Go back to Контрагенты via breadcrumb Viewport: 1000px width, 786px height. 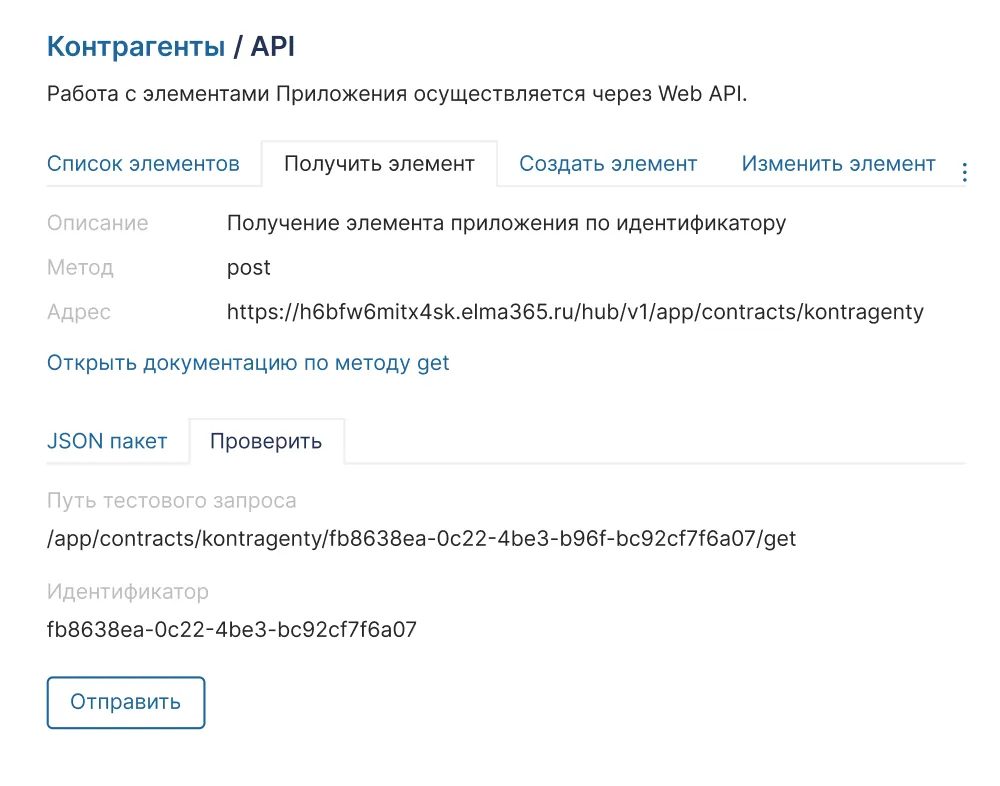[x=136, y=46]
